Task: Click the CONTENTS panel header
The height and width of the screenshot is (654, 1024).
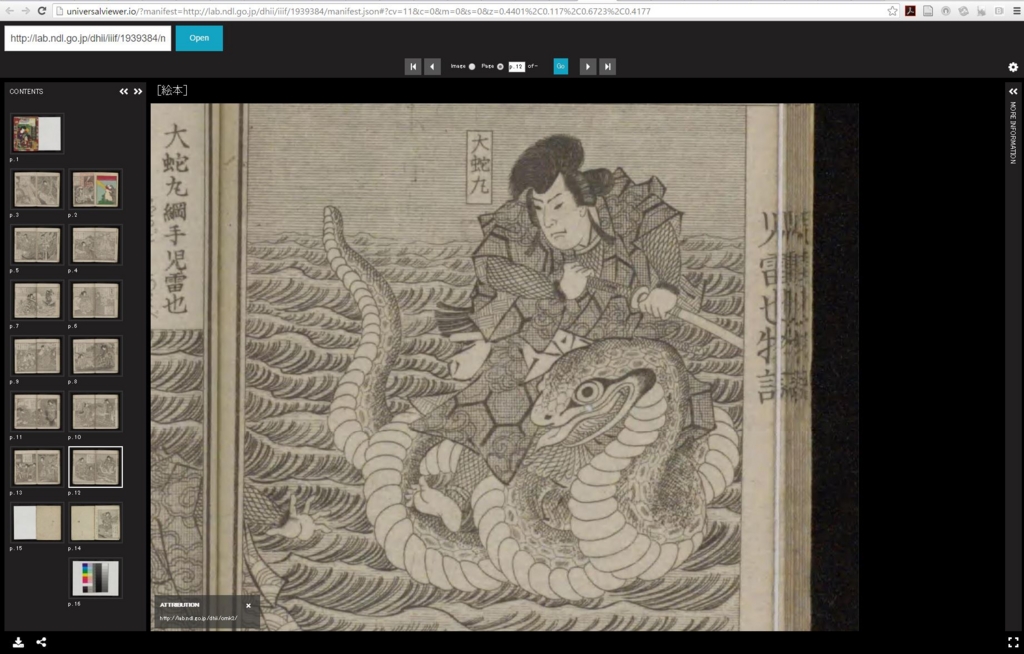Action: coord(26,91)
